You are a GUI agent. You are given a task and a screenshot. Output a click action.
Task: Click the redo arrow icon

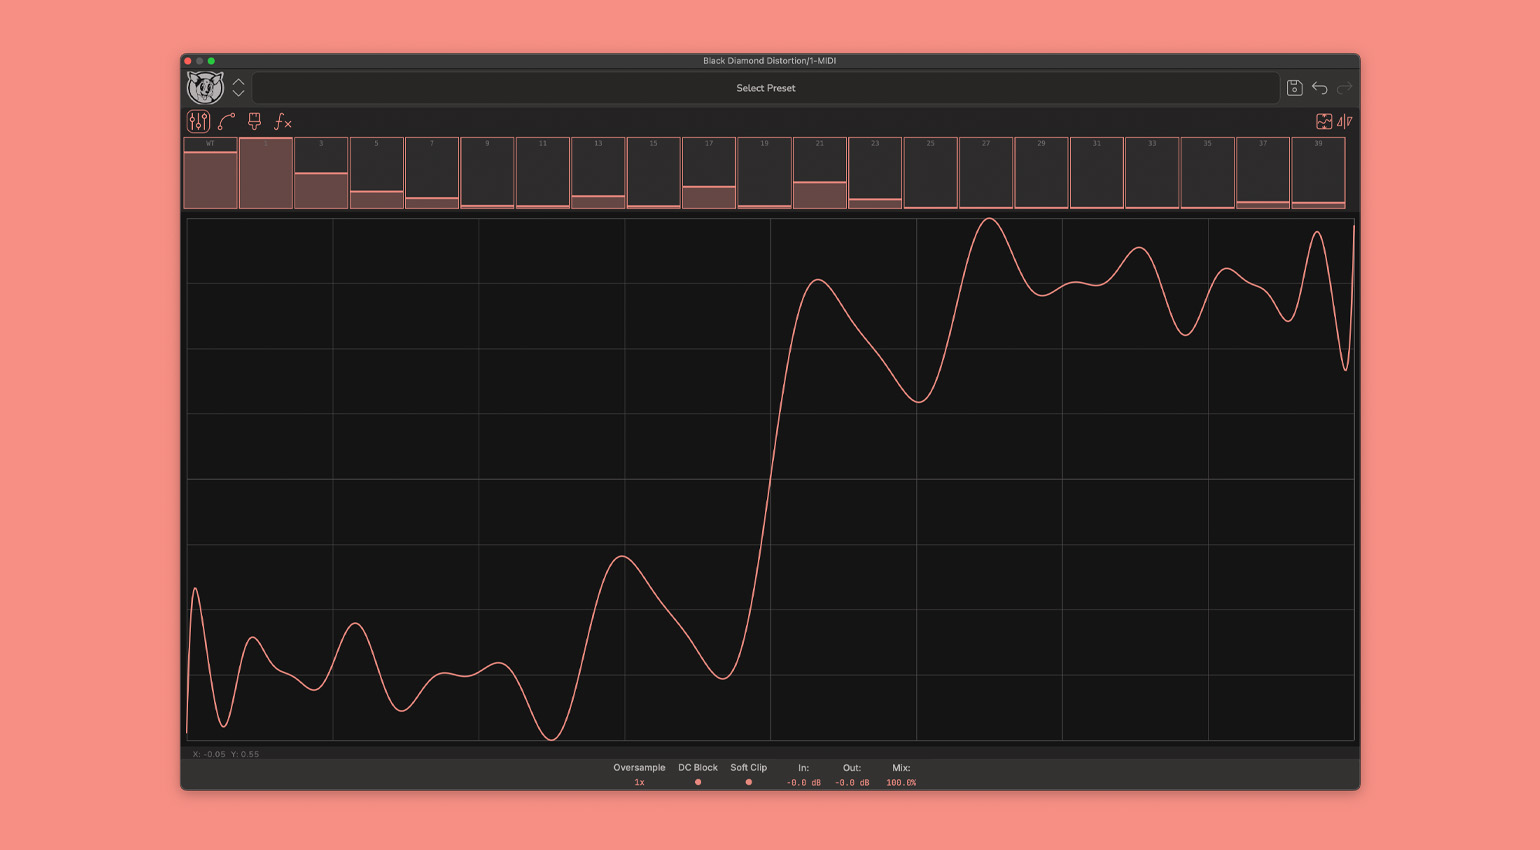[x=1345, y=88]
